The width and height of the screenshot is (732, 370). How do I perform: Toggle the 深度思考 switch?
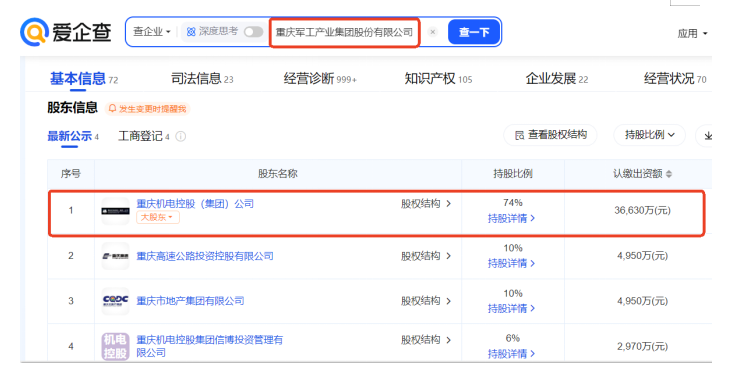[x=253, y=32]
